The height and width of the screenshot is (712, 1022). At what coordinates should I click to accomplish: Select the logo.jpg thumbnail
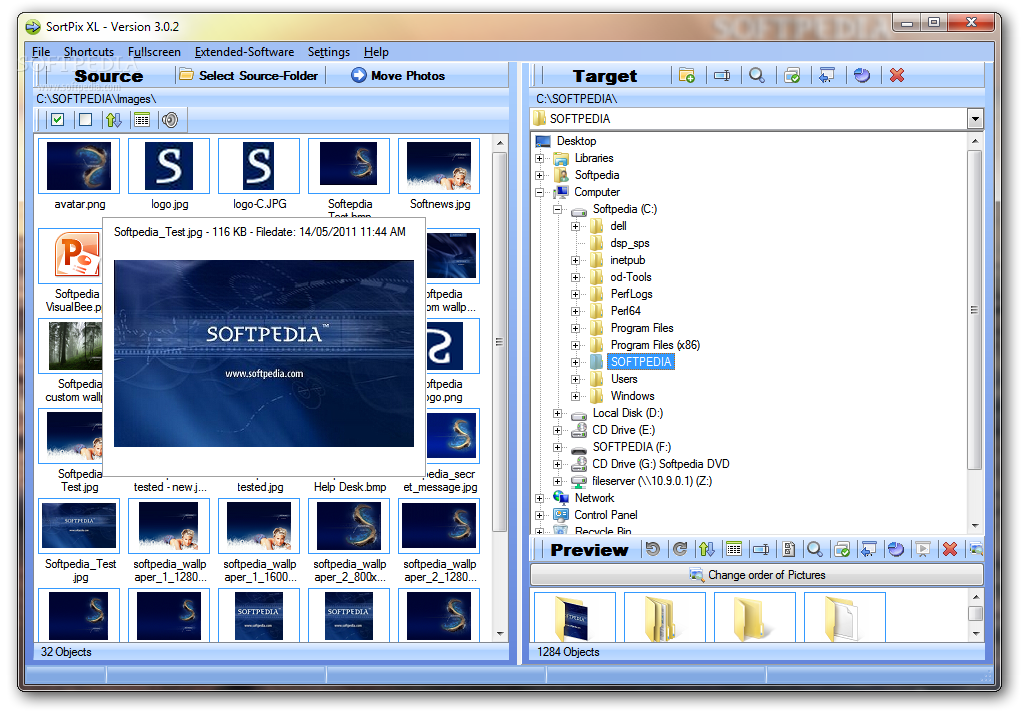[x=169, y=166]
